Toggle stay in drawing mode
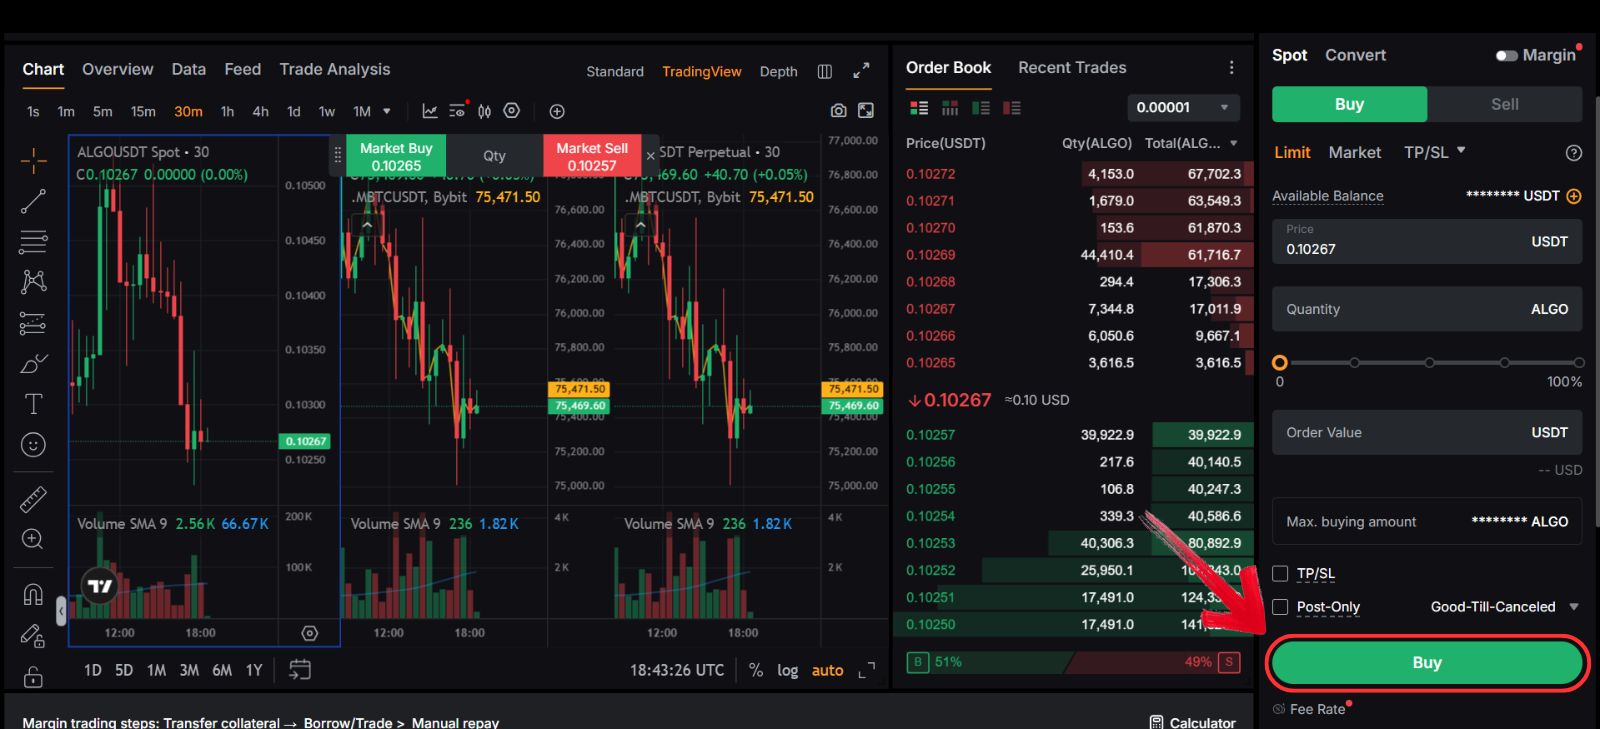Image resolution: width=1600 pixels, height=729 pixels. click(33, 636)
